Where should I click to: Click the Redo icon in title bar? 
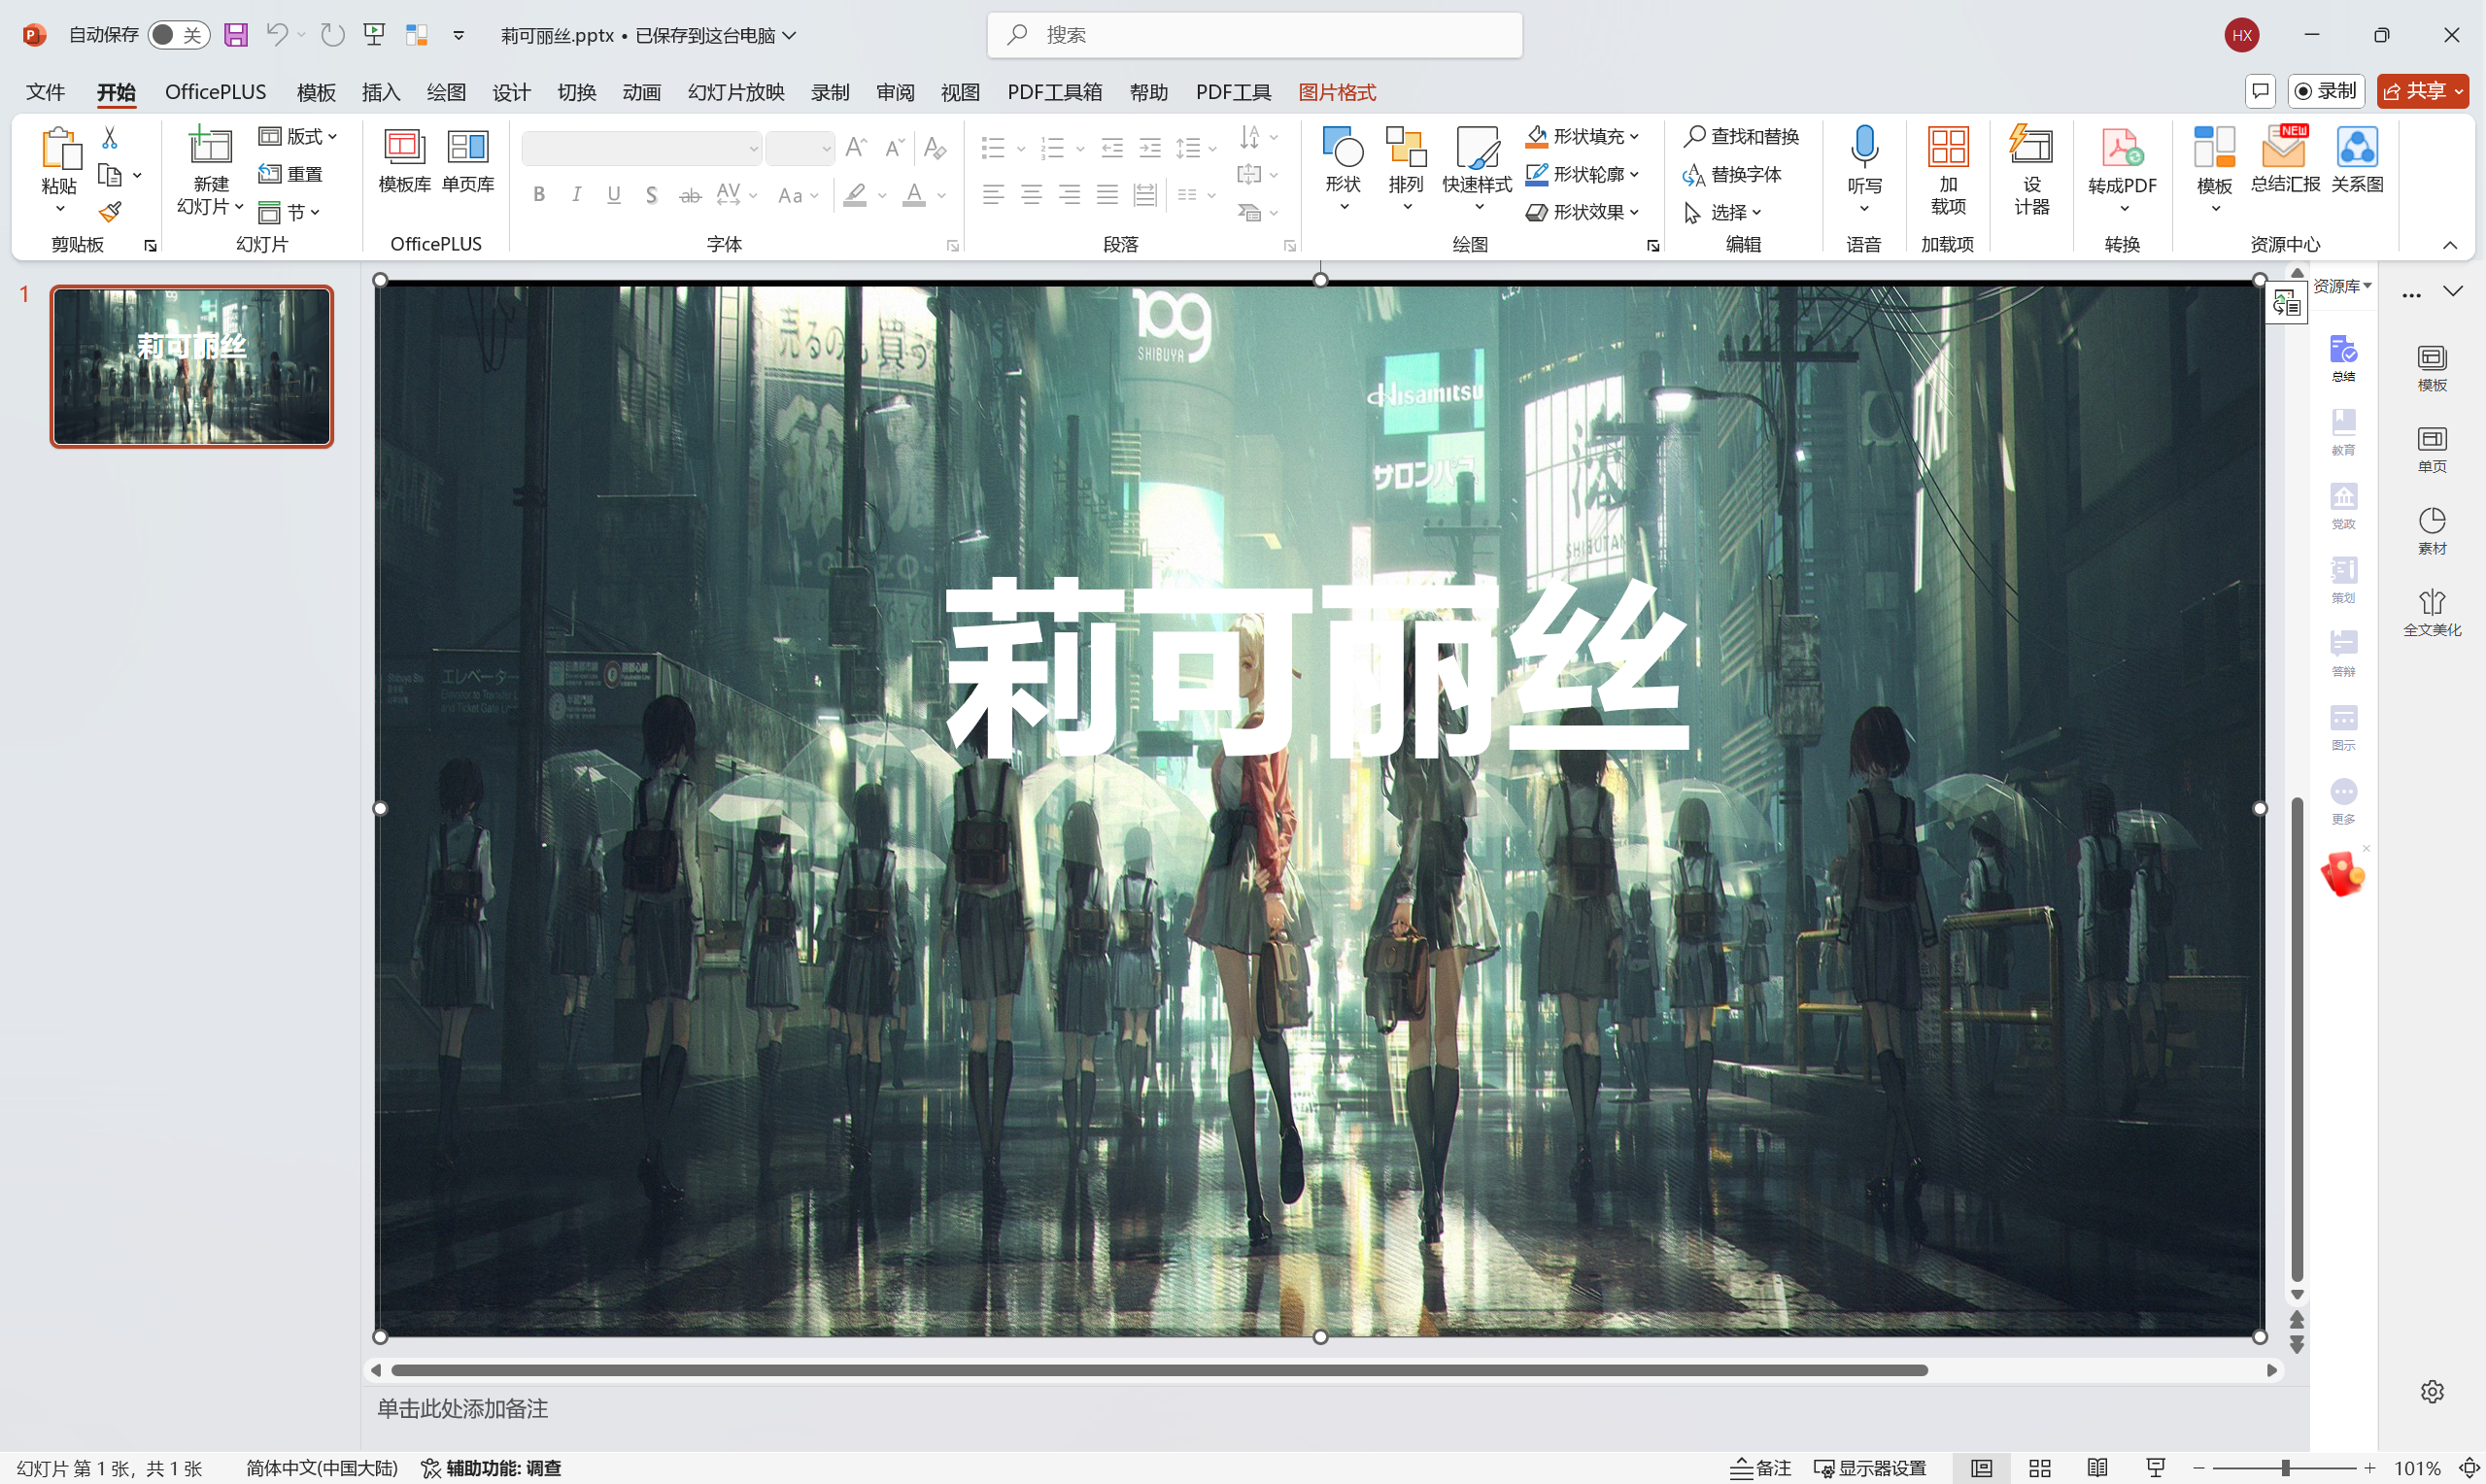(x=332, y=35)
